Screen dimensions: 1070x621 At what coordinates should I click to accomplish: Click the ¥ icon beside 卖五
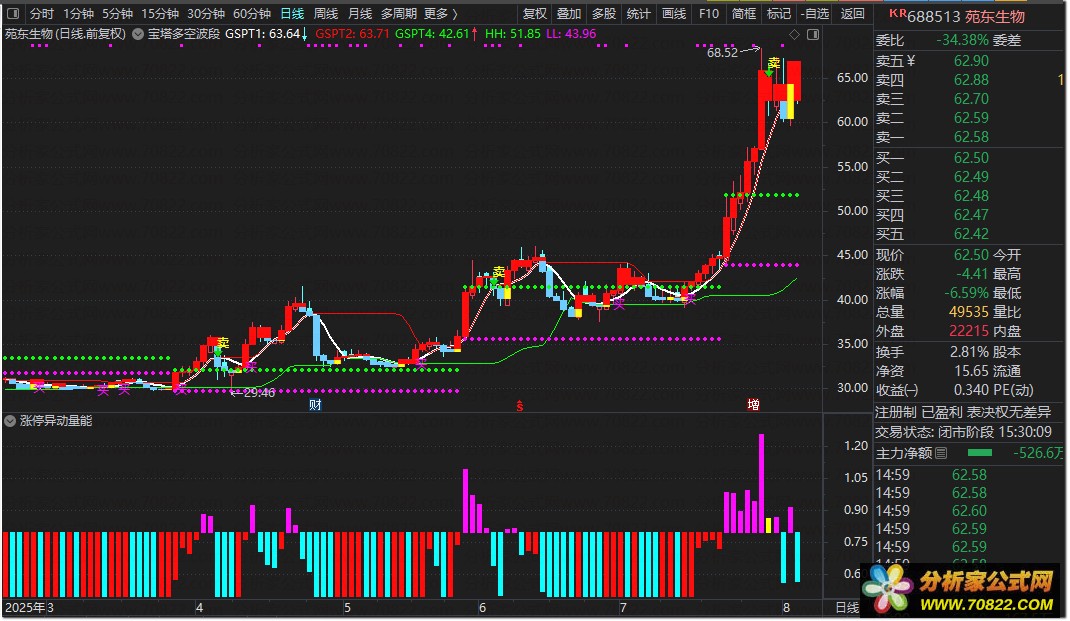click(911, 61)
